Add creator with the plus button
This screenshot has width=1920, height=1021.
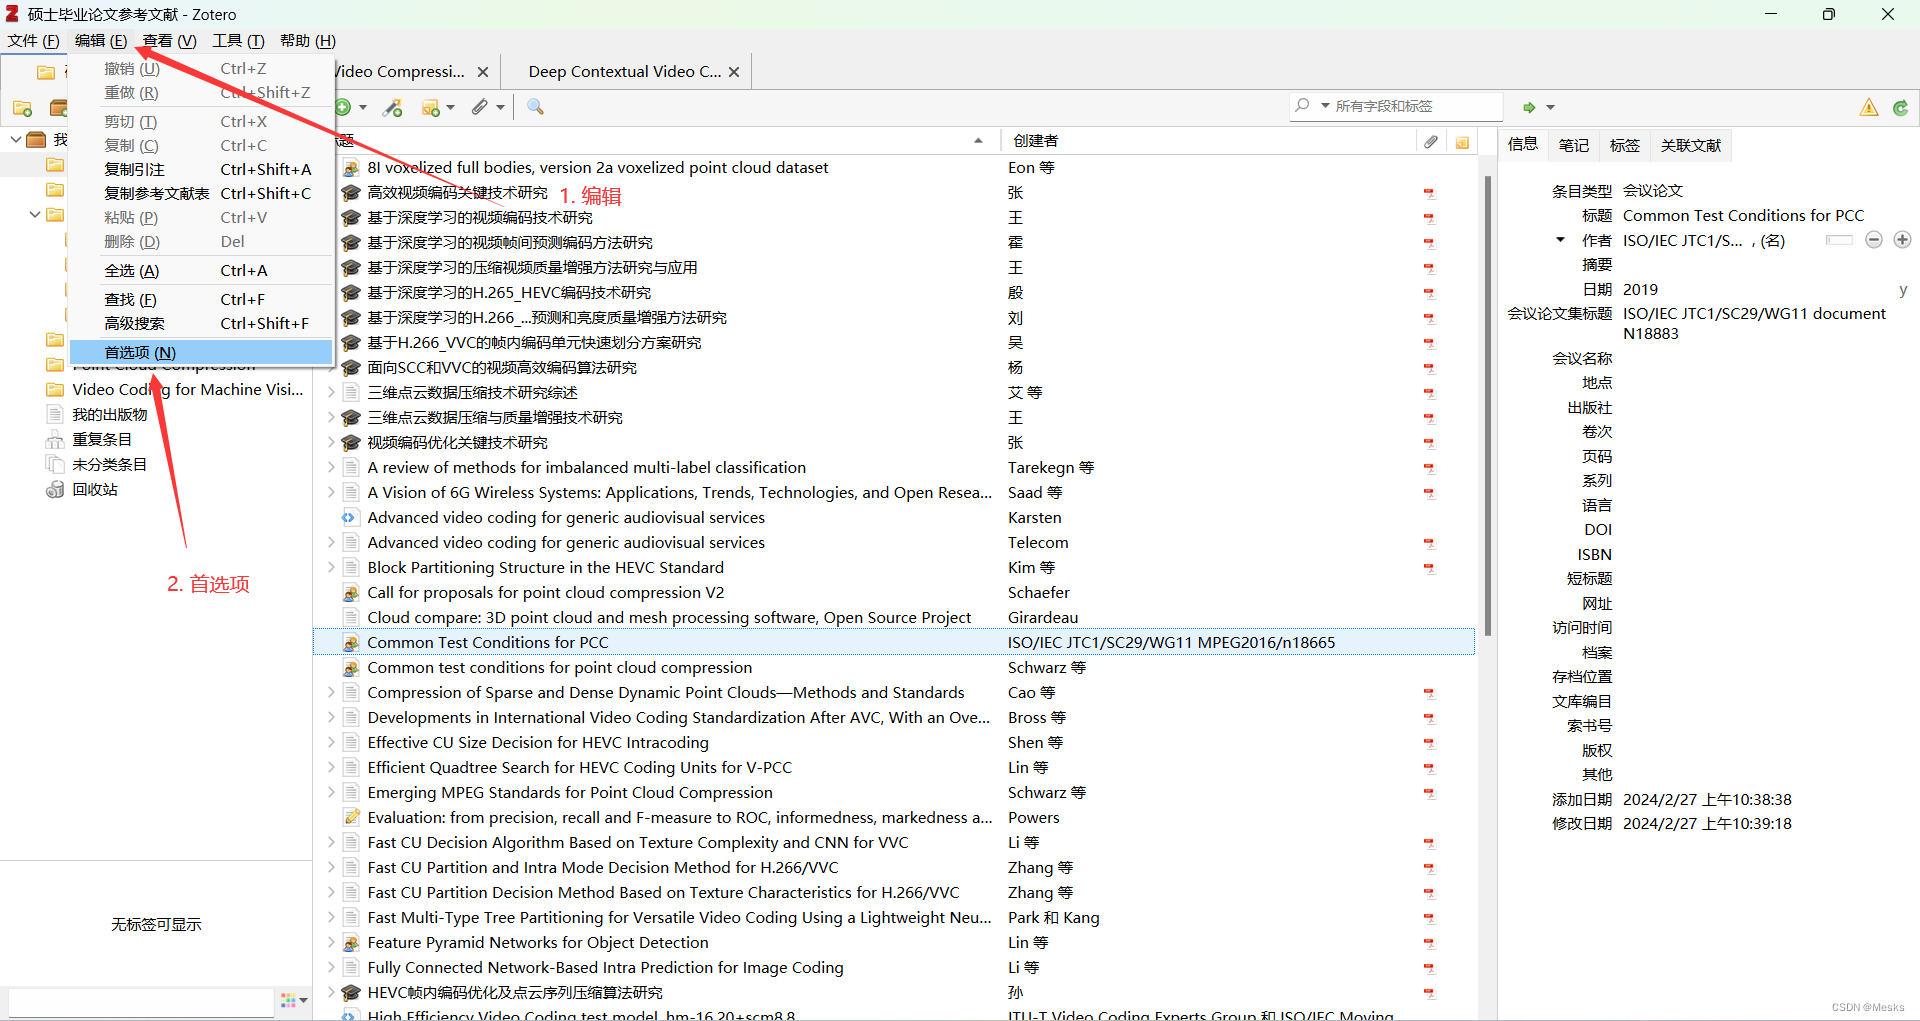pos(1902,240)
